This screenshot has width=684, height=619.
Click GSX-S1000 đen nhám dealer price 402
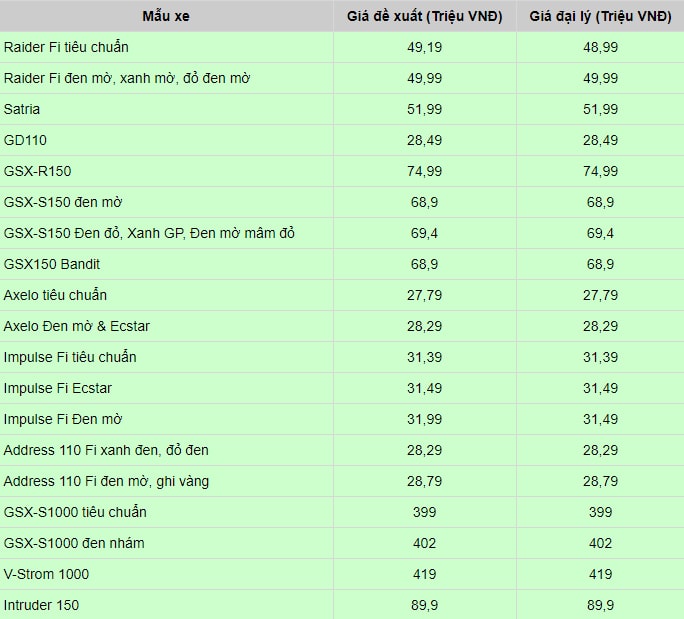tap(600, 543)
